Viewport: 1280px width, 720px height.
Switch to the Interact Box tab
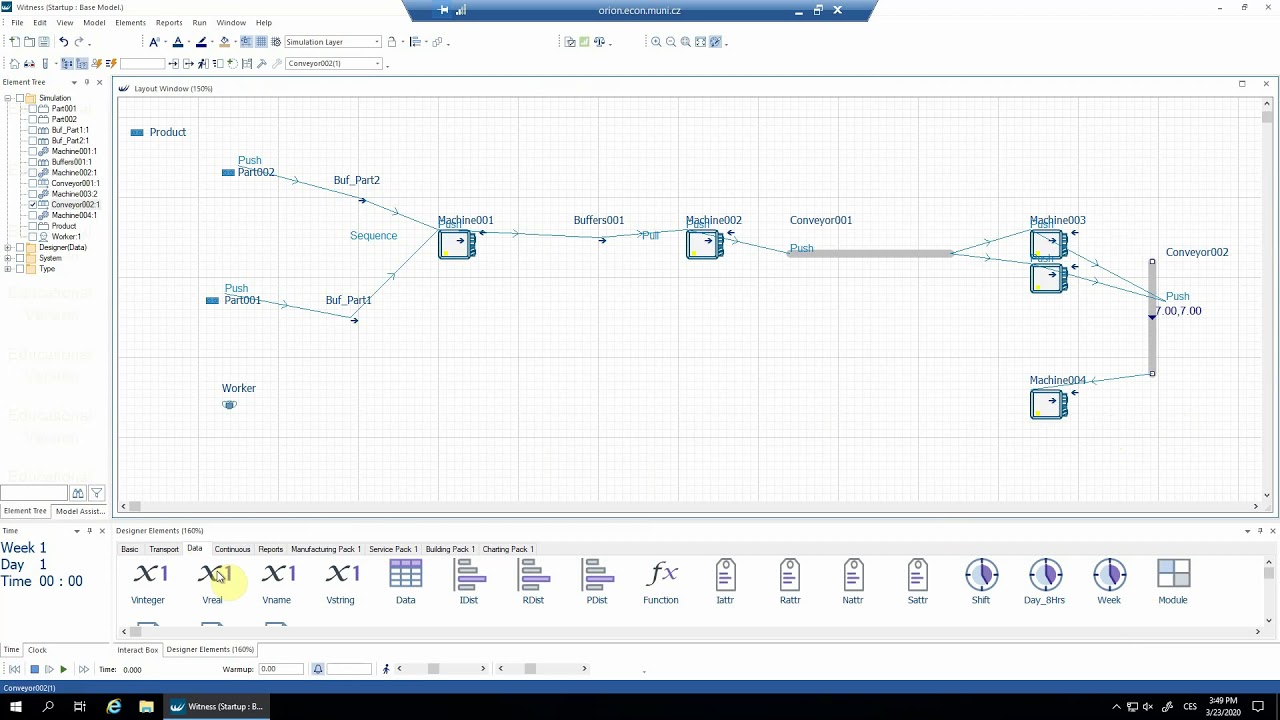tap(138, 650)
